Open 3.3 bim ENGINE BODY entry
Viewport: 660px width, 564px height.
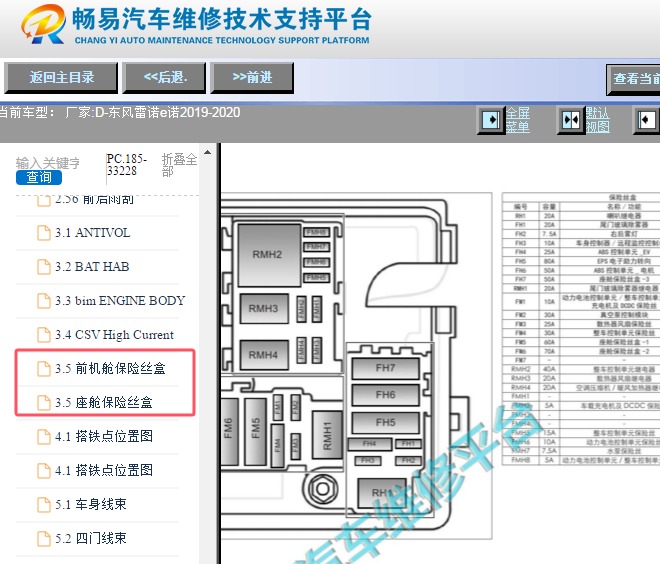[x=120, y=301]
